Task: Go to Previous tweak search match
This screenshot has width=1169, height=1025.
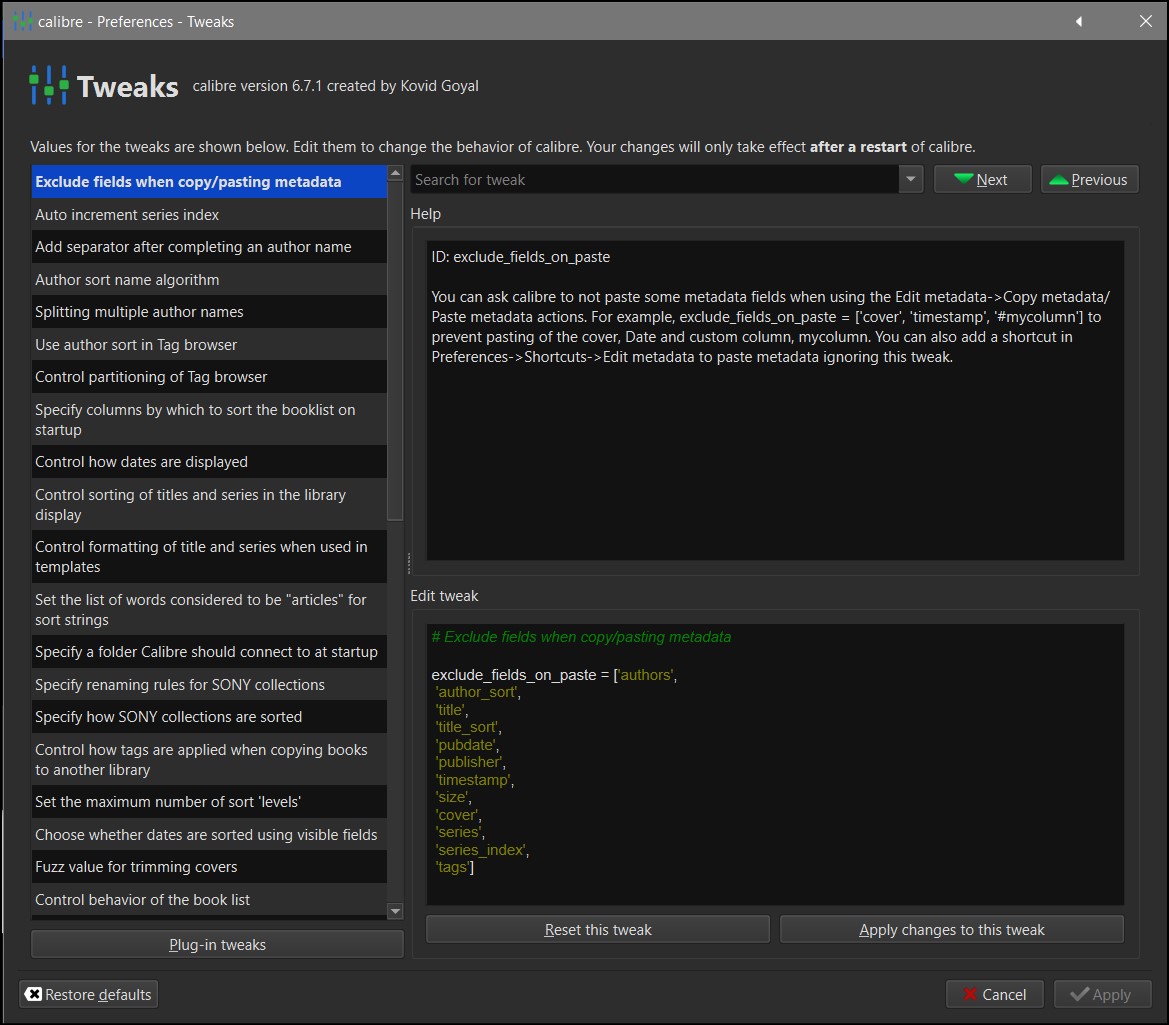Action: (x=1089, y=179)
